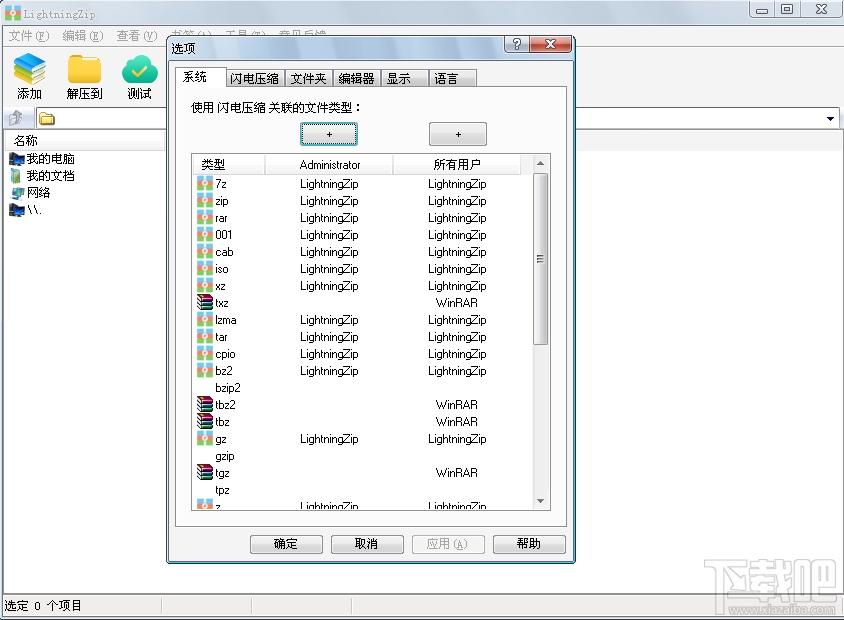Click the WinRAR icon beside txz
844x620 pixels.
pyautogui.click(x=205, y=303)
